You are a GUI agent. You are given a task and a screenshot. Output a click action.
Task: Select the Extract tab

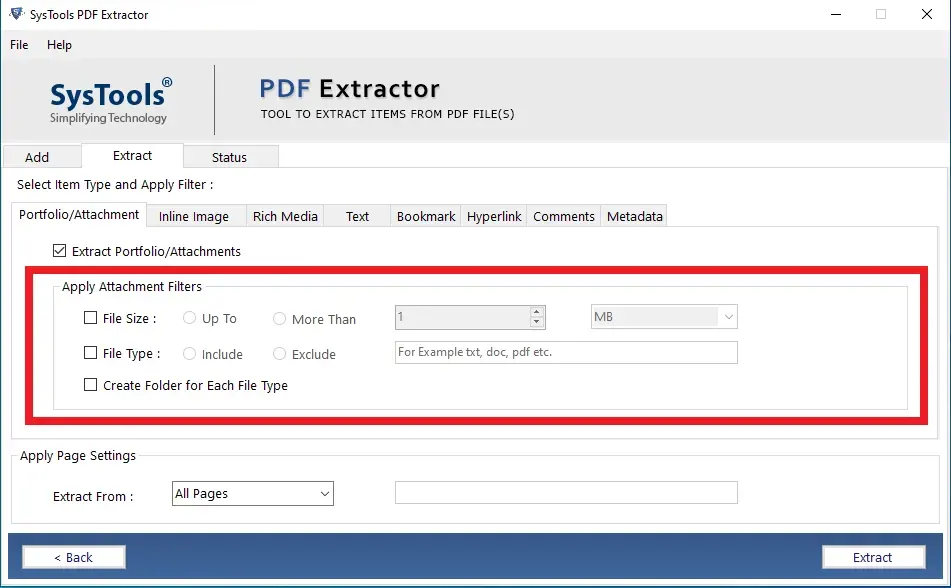(x=132, y=155)
